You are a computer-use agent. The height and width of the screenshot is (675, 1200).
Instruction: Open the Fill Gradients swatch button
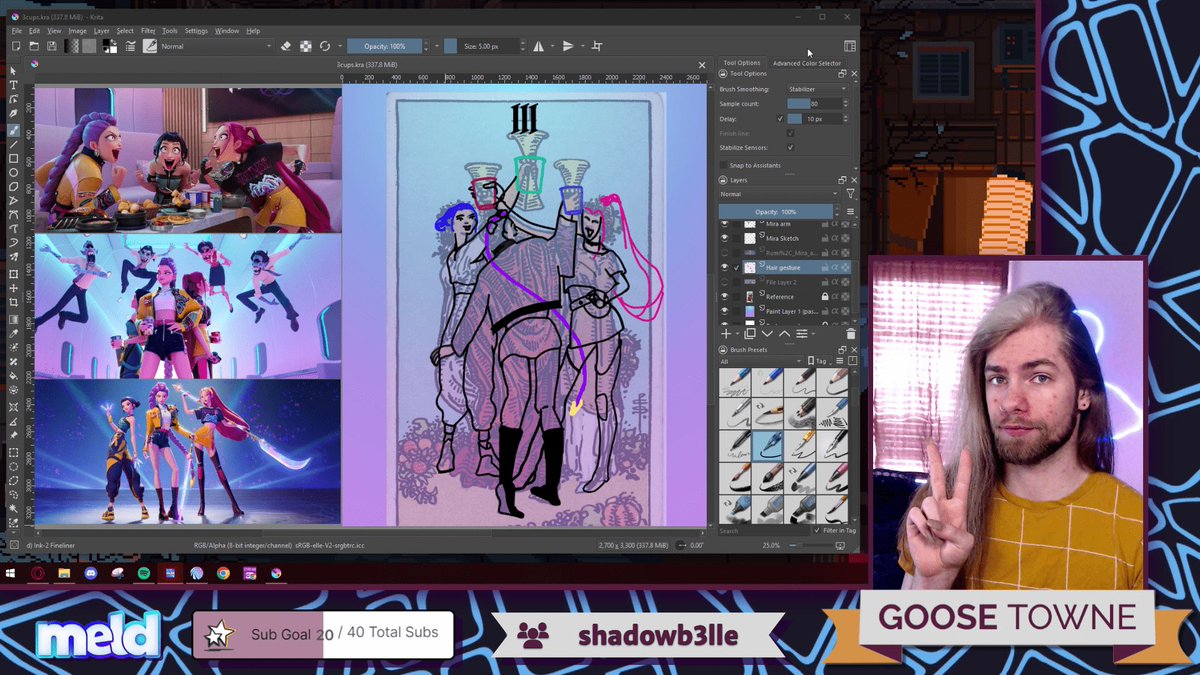(x=72, y=46)
